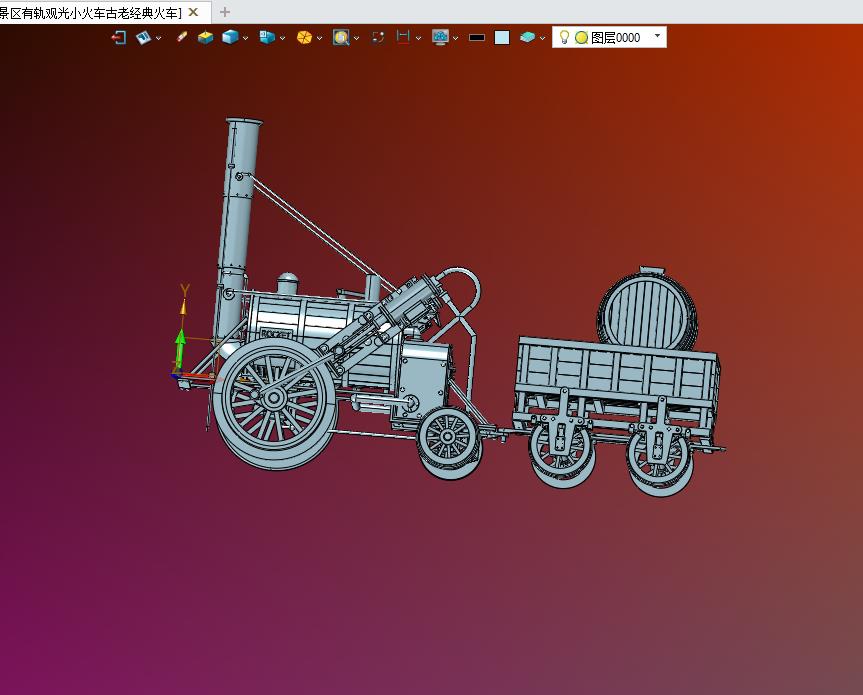
Task: Toggle the layer light bulb visibility
Action: click(564, 37)
